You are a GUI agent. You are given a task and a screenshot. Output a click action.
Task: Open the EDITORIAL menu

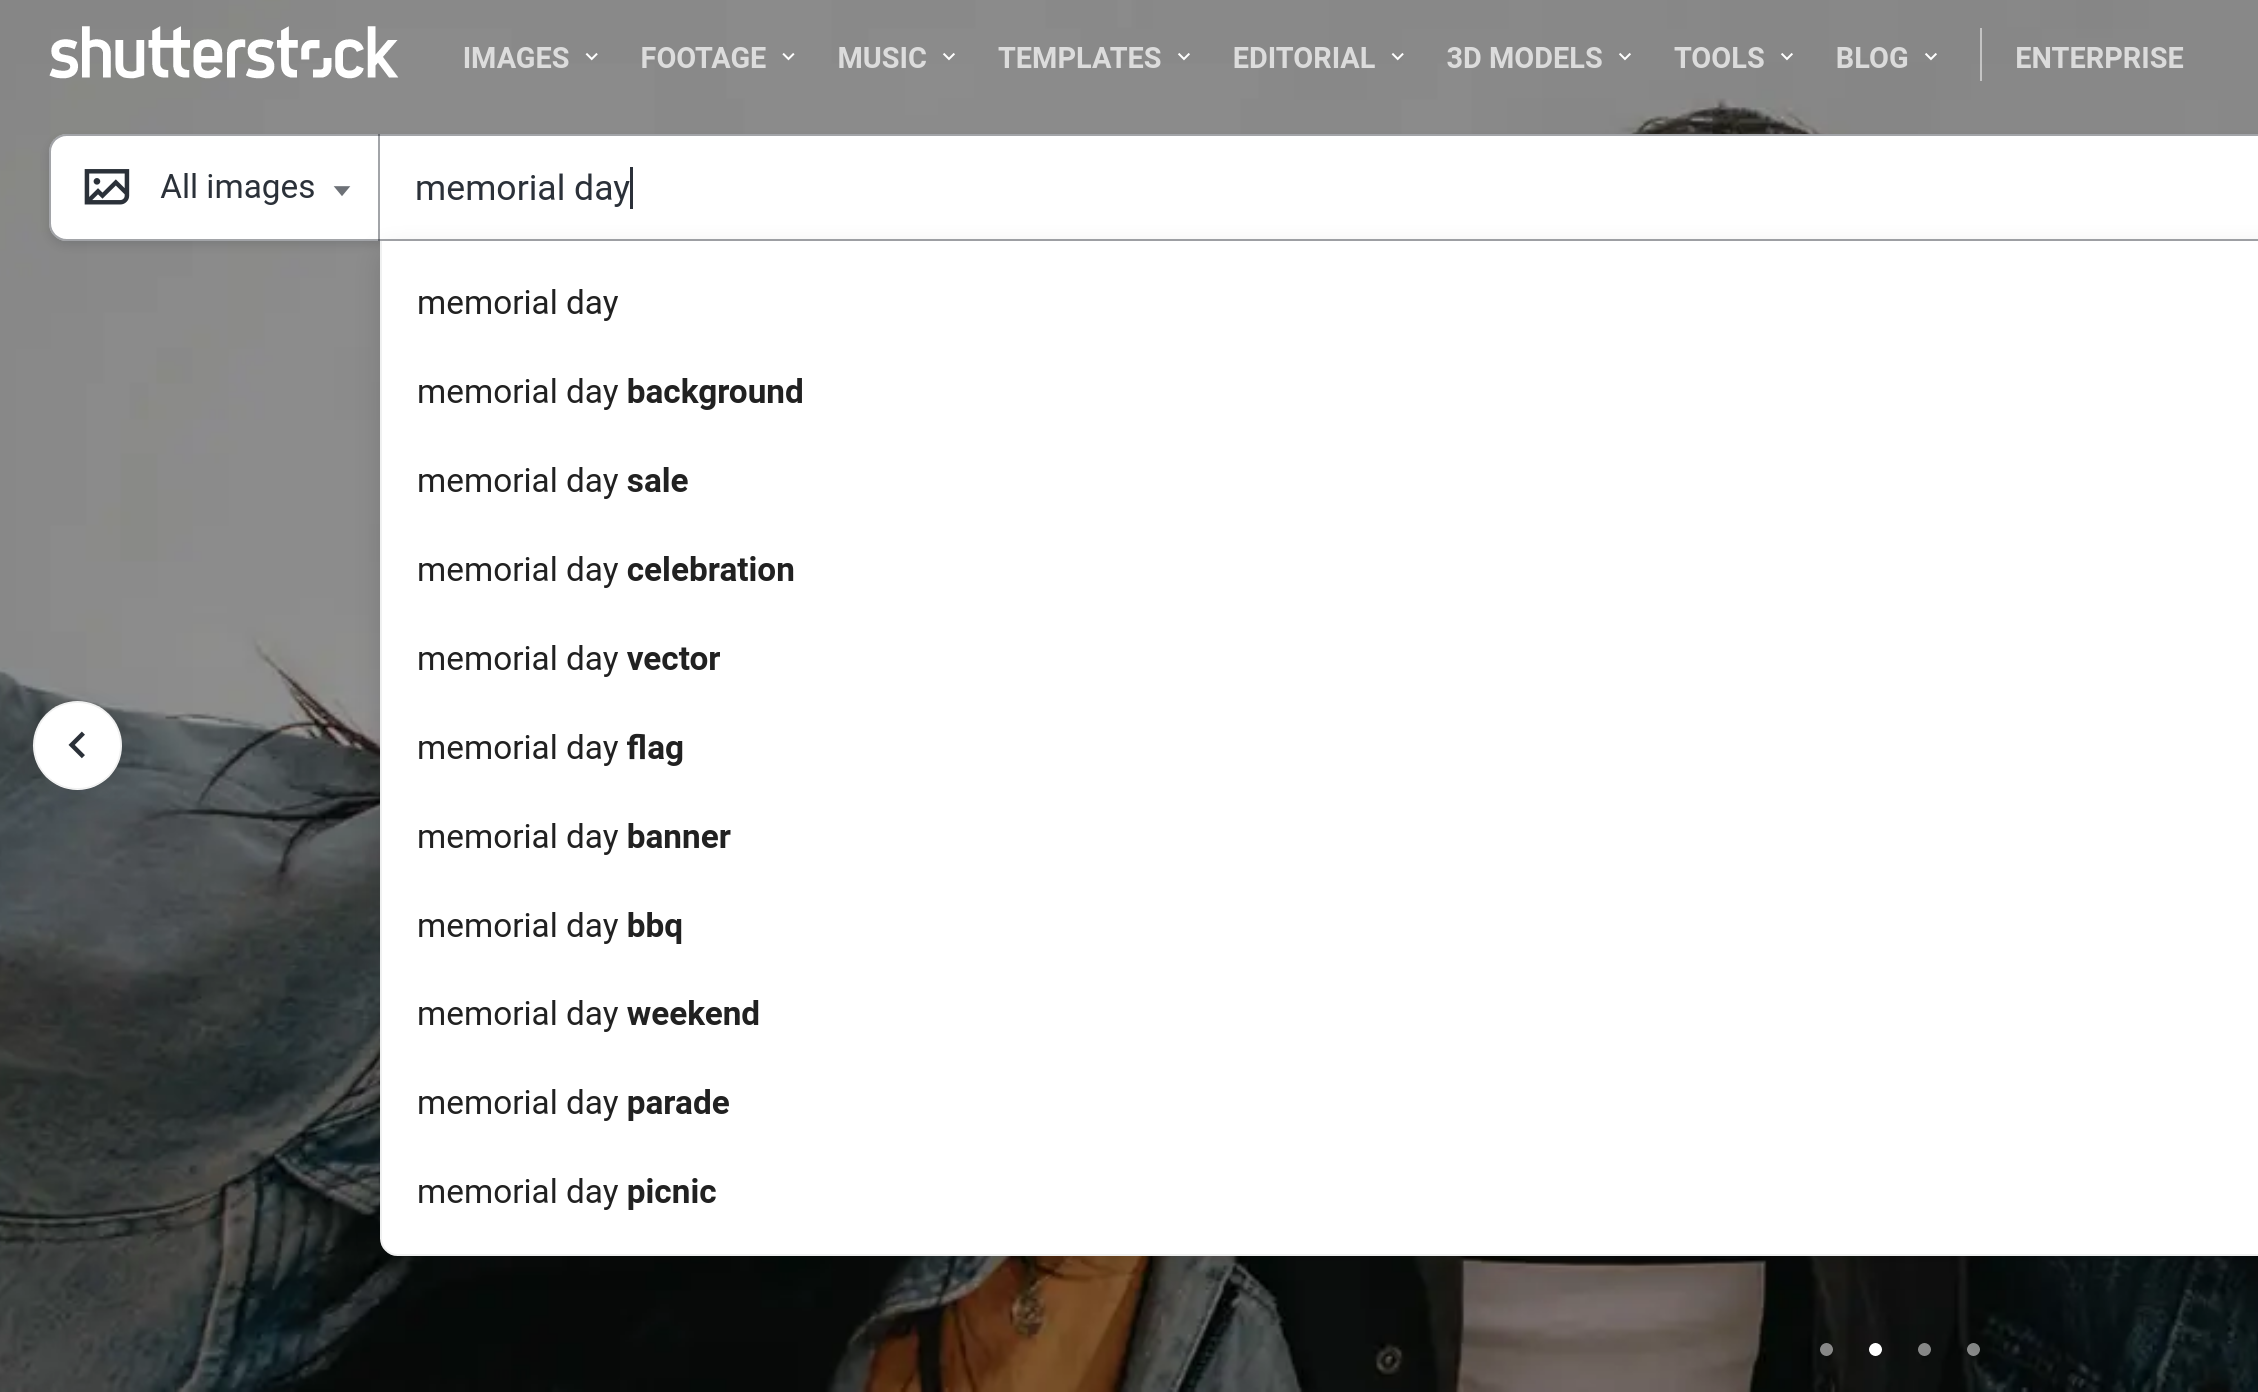click(x=1304, y=58)
